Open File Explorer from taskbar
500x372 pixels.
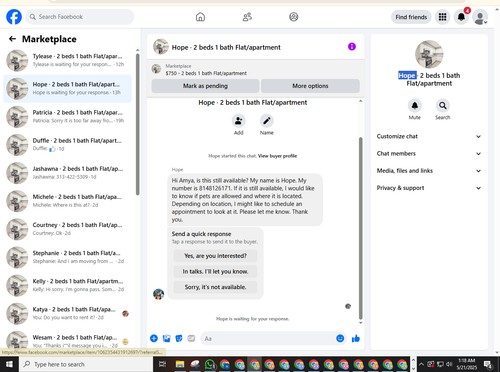(180, 364)
